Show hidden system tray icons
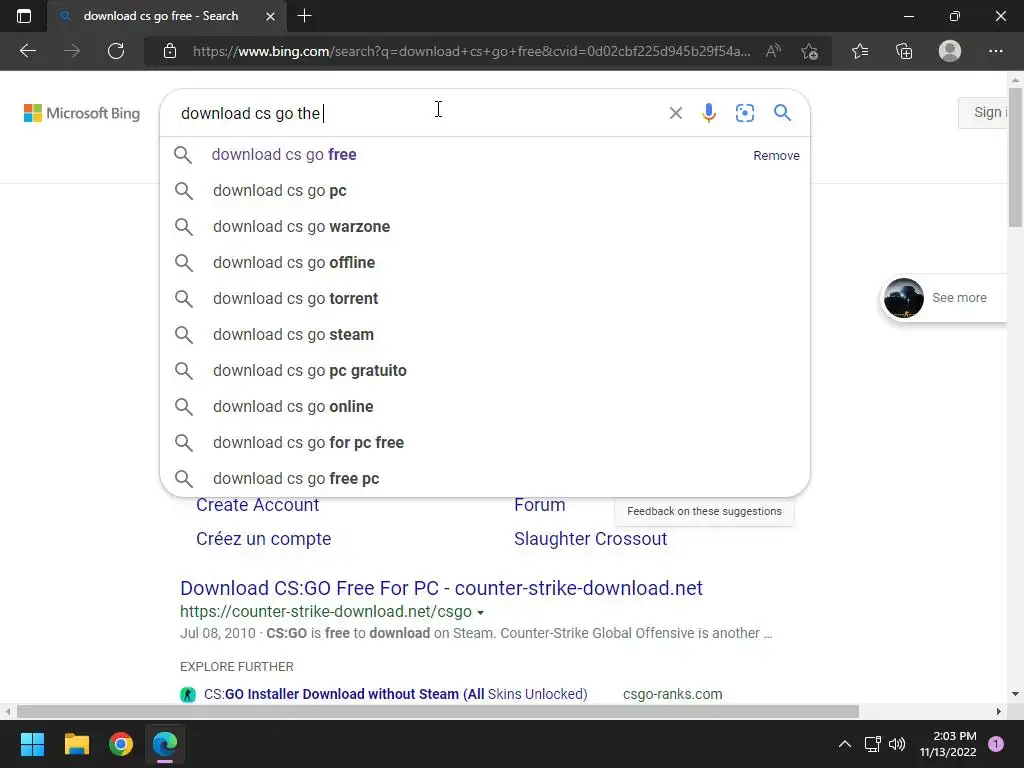Image resolution: width=1024 pixels, height=768 pixels. point(844,744)
